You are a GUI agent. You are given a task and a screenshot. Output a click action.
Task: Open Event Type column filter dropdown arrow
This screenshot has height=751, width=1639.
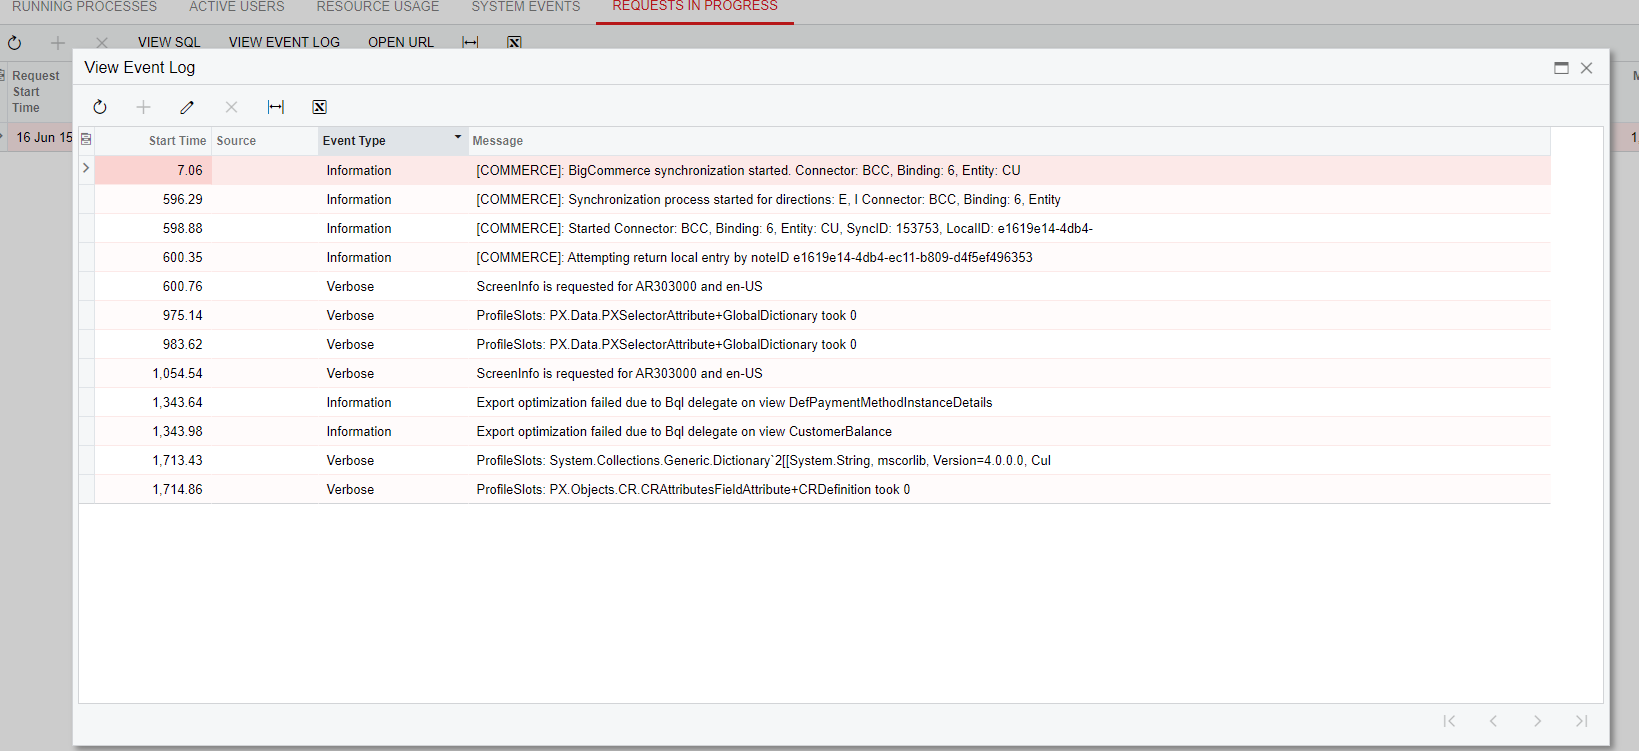click(x=458, y=137)
